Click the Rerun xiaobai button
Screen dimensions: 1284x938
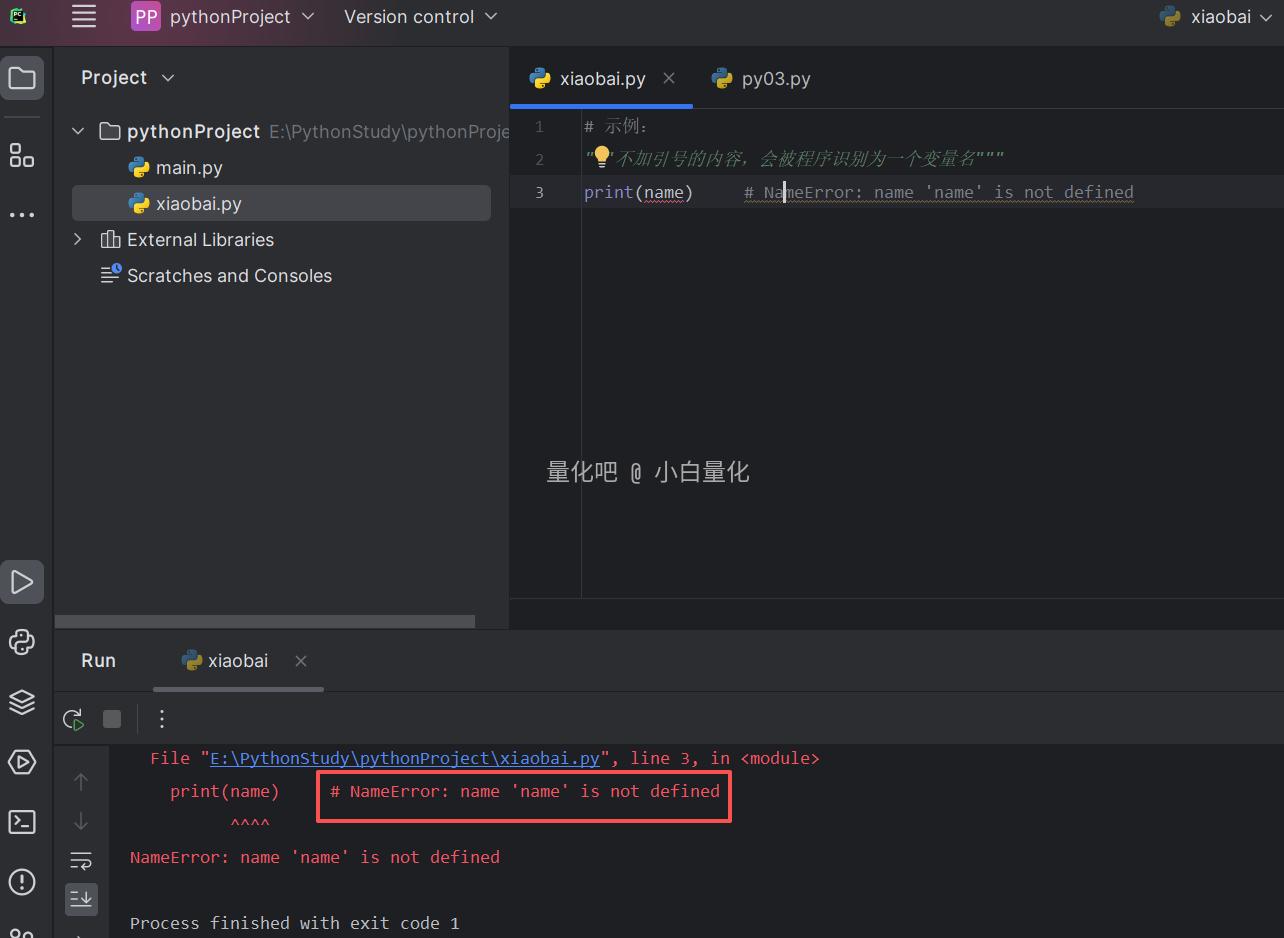click(73, 719)
